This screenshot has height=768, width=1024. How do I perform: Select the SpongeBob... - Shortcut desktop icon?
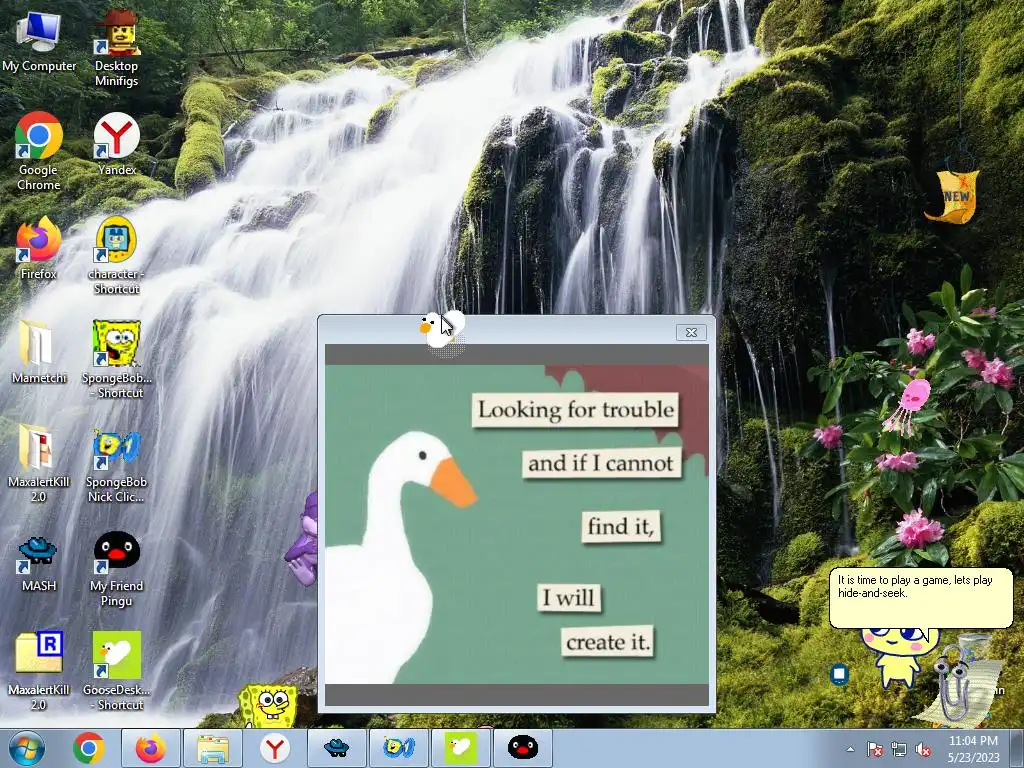coord(116,359)
